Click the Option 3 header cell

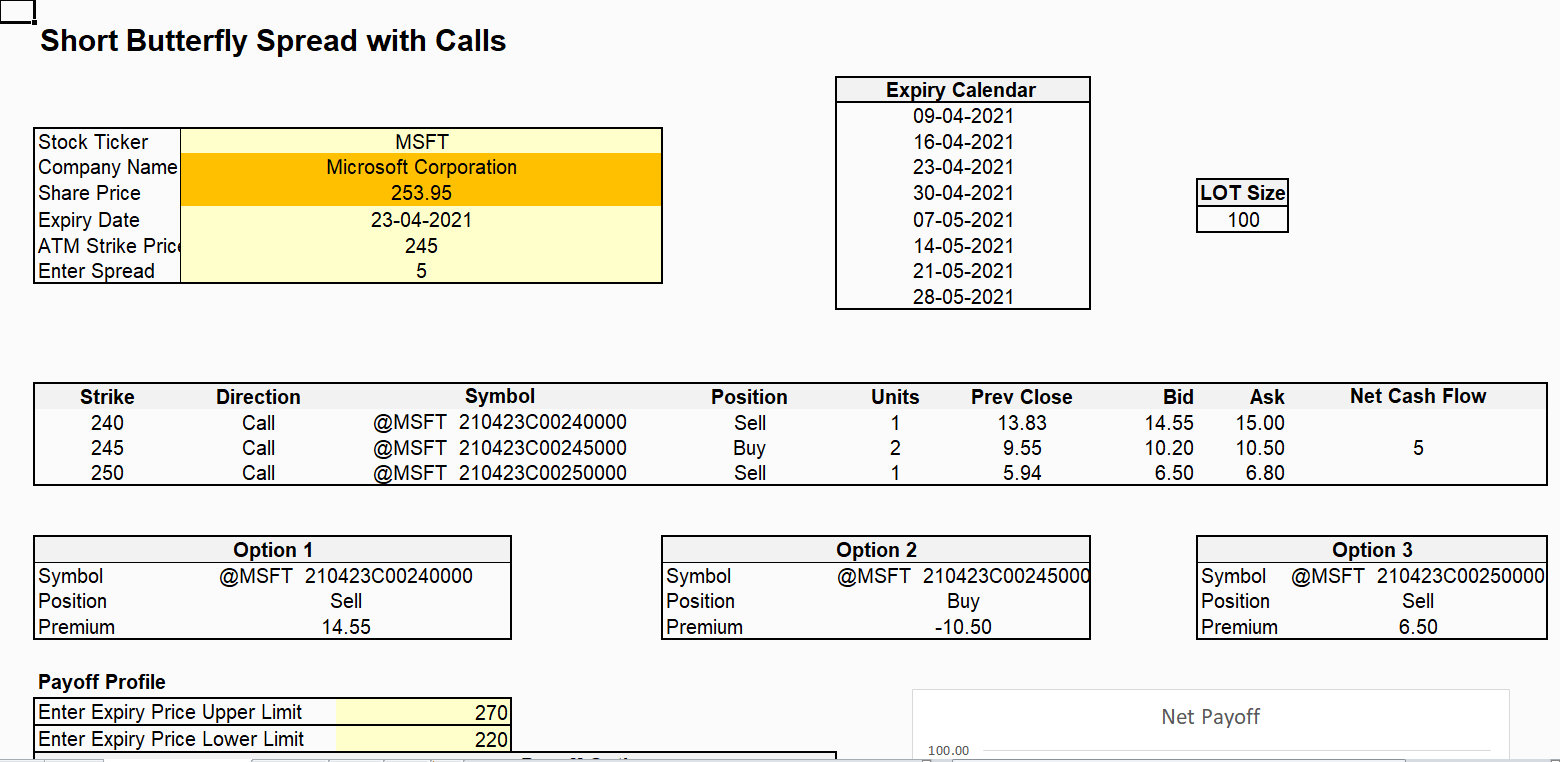(1371, 550)
